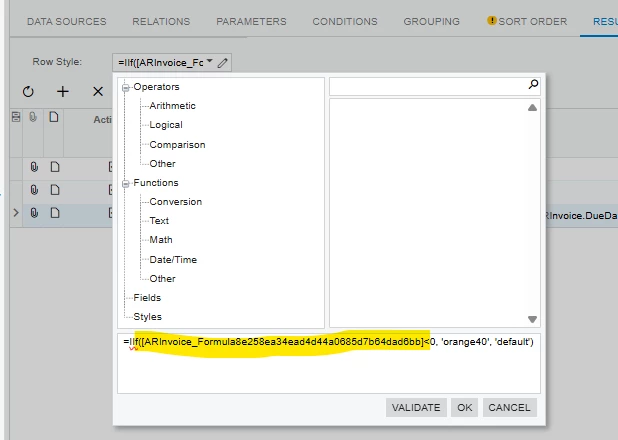
Task: Click the Functions tree label
Action: click(156, 183)
